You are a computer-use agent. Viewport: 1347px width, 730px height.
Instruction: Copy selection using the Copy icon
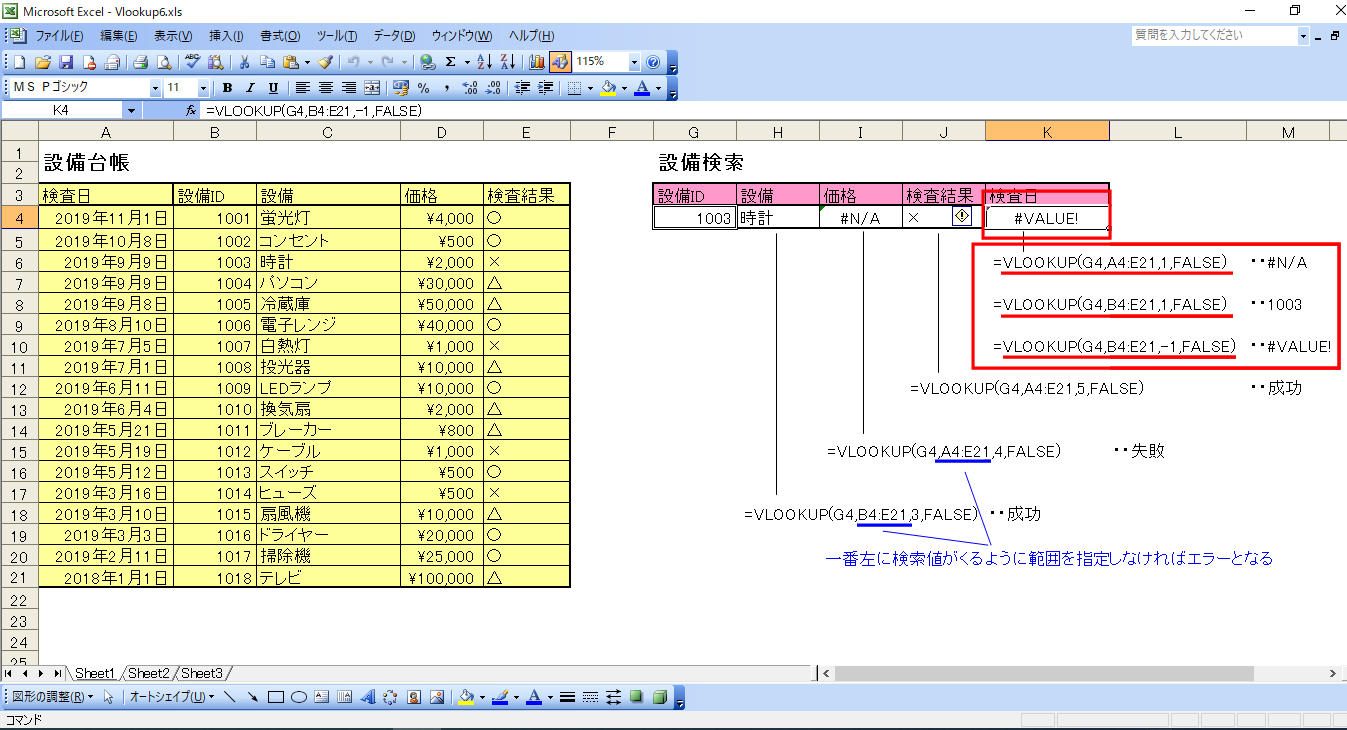267,62
